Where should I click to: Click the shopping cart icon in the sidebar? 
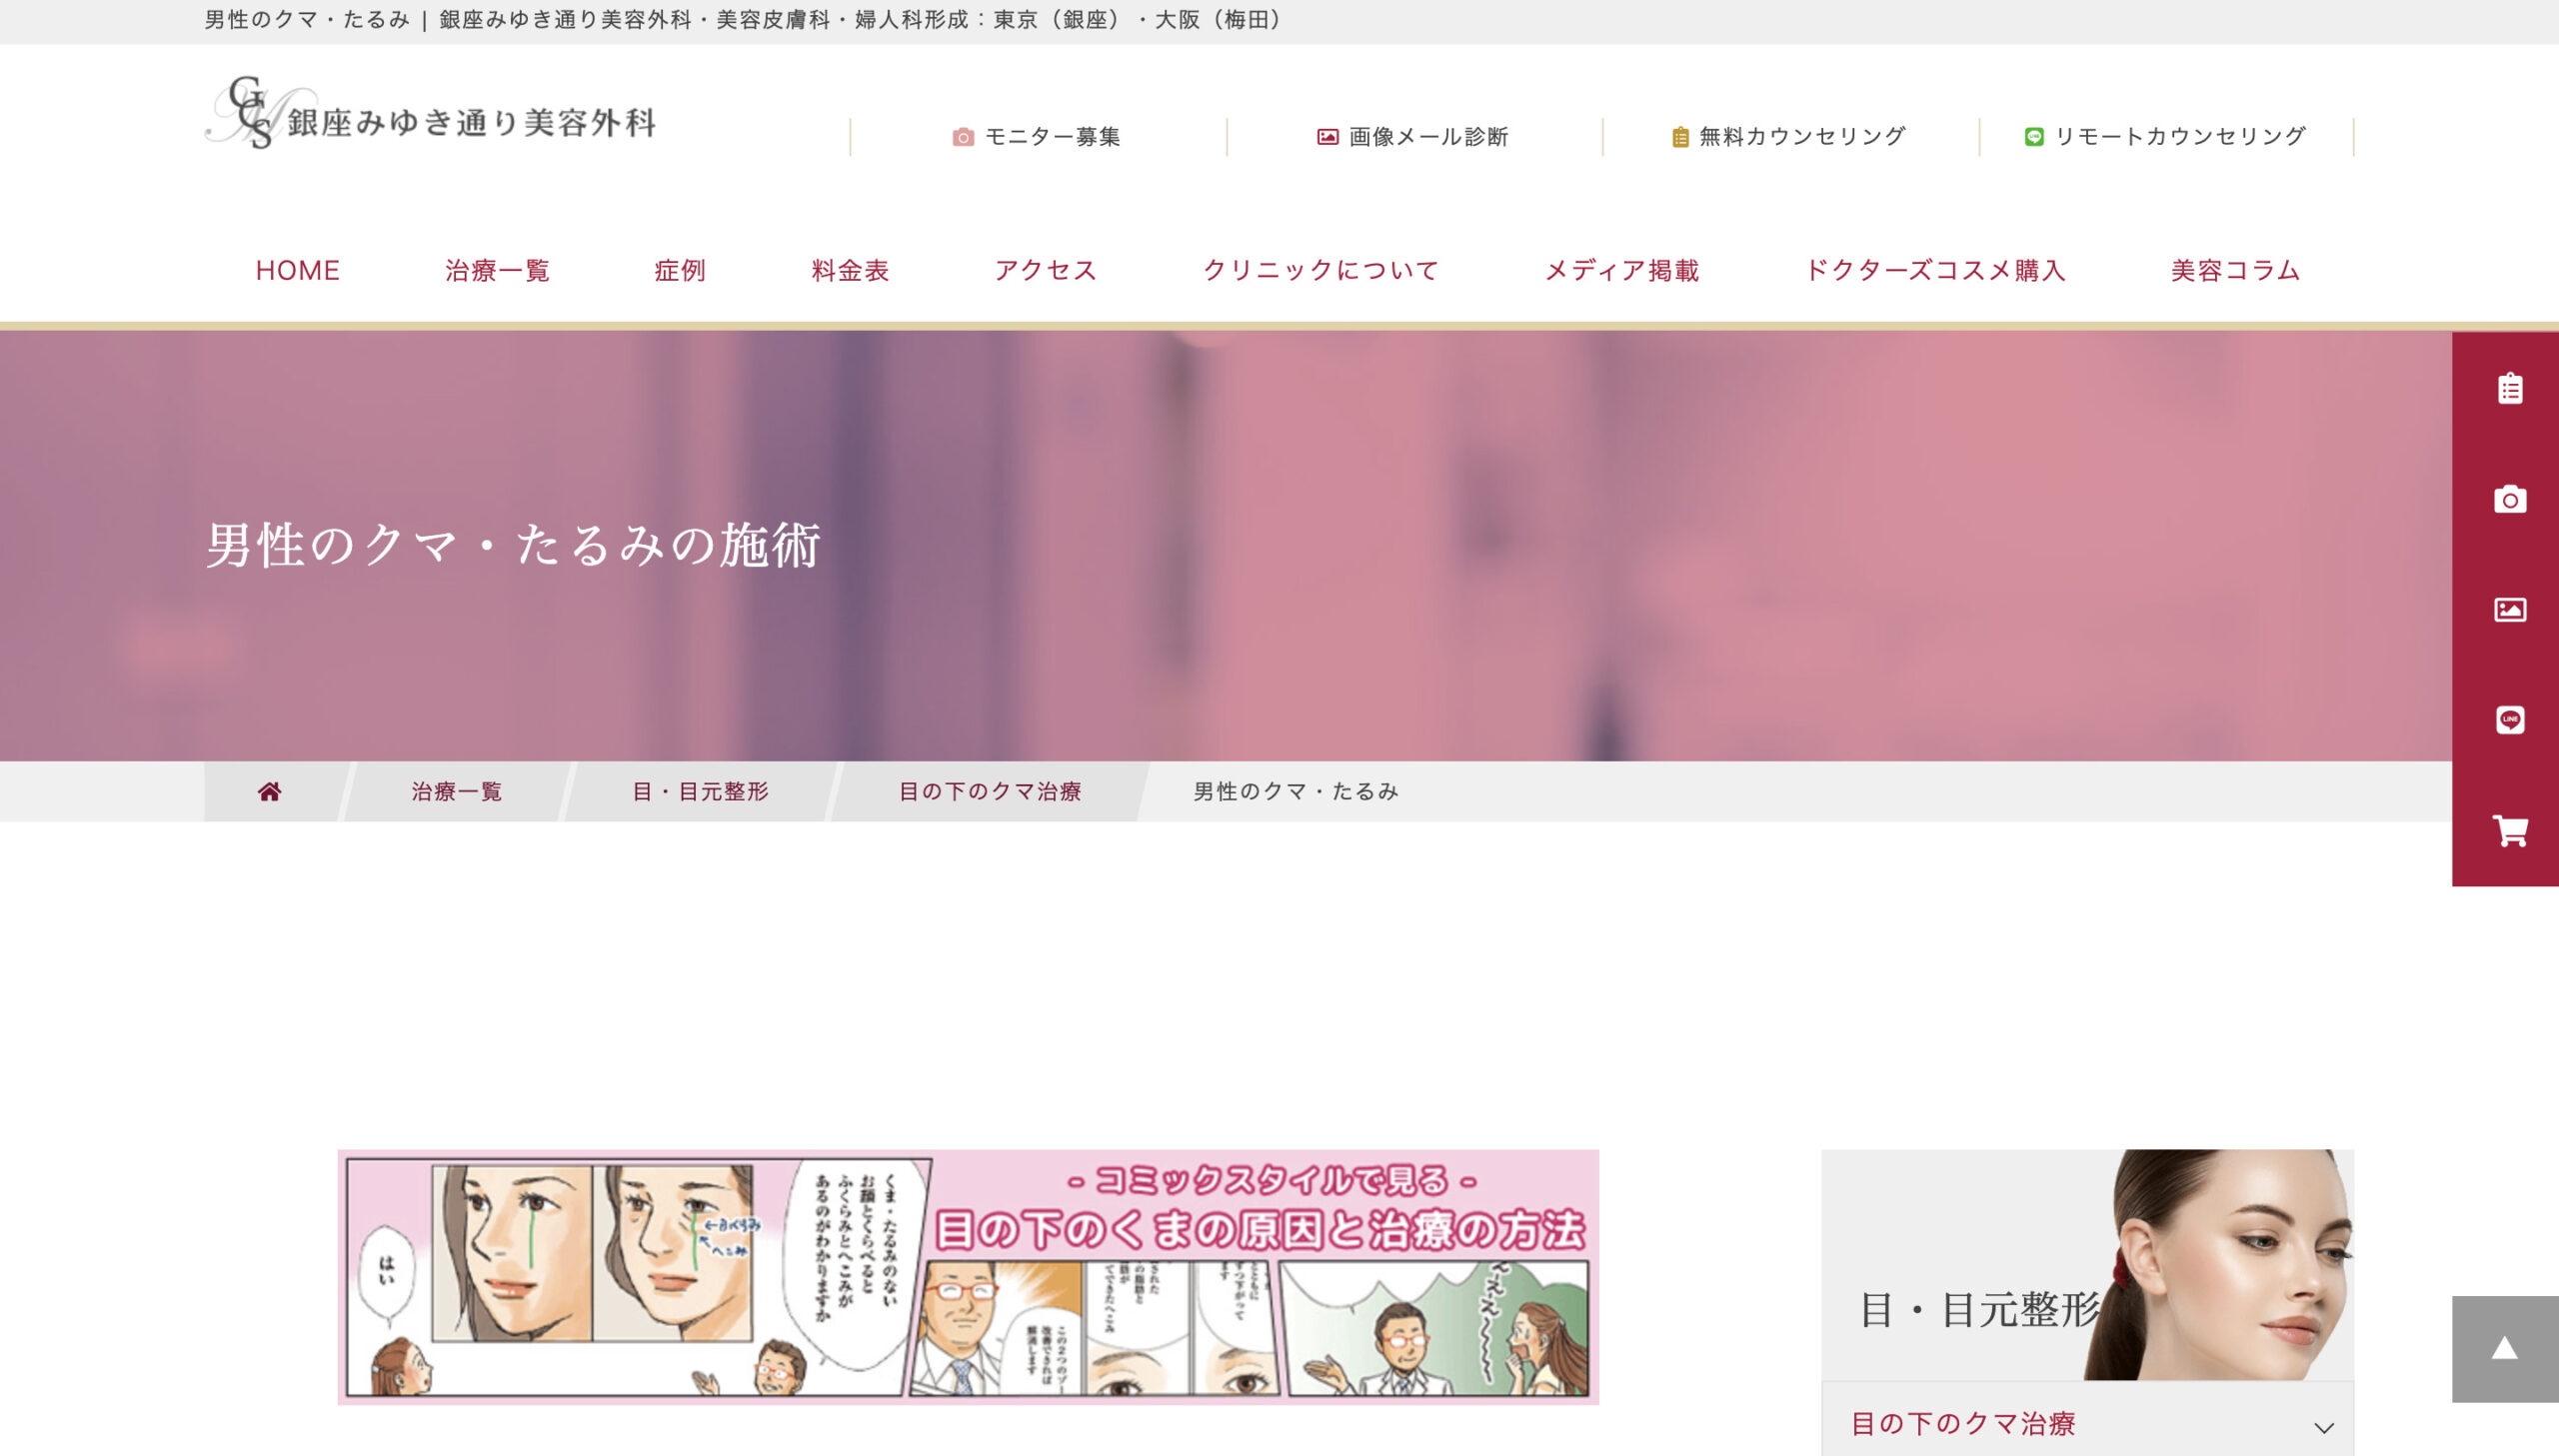(2513, 828)
